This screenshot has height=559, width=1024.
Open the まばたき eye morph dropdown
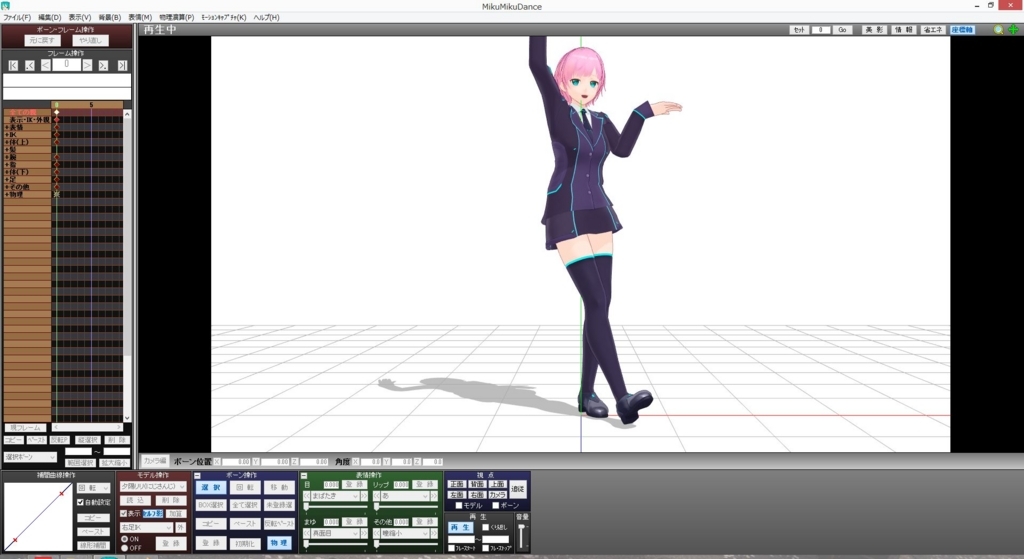(x=335, y=496)
